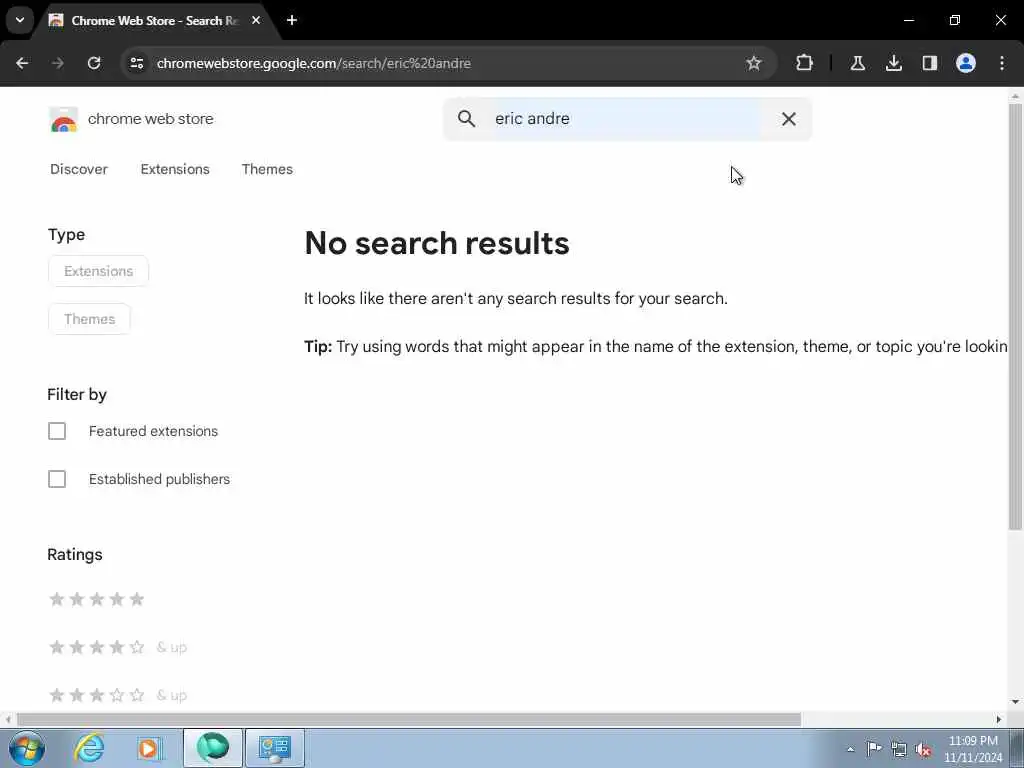Click the muted volume tray icon
Screen dimensions: 1024x768
coord(923,749)
